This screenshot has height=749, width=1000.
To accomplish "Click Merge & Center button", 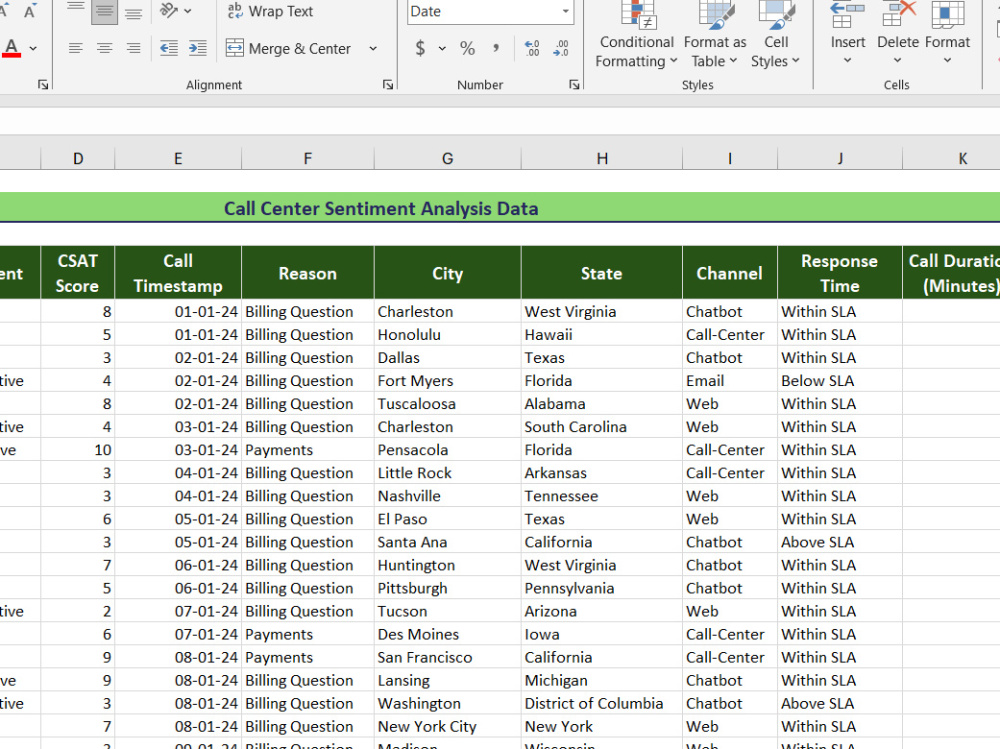I will [289, 48].
